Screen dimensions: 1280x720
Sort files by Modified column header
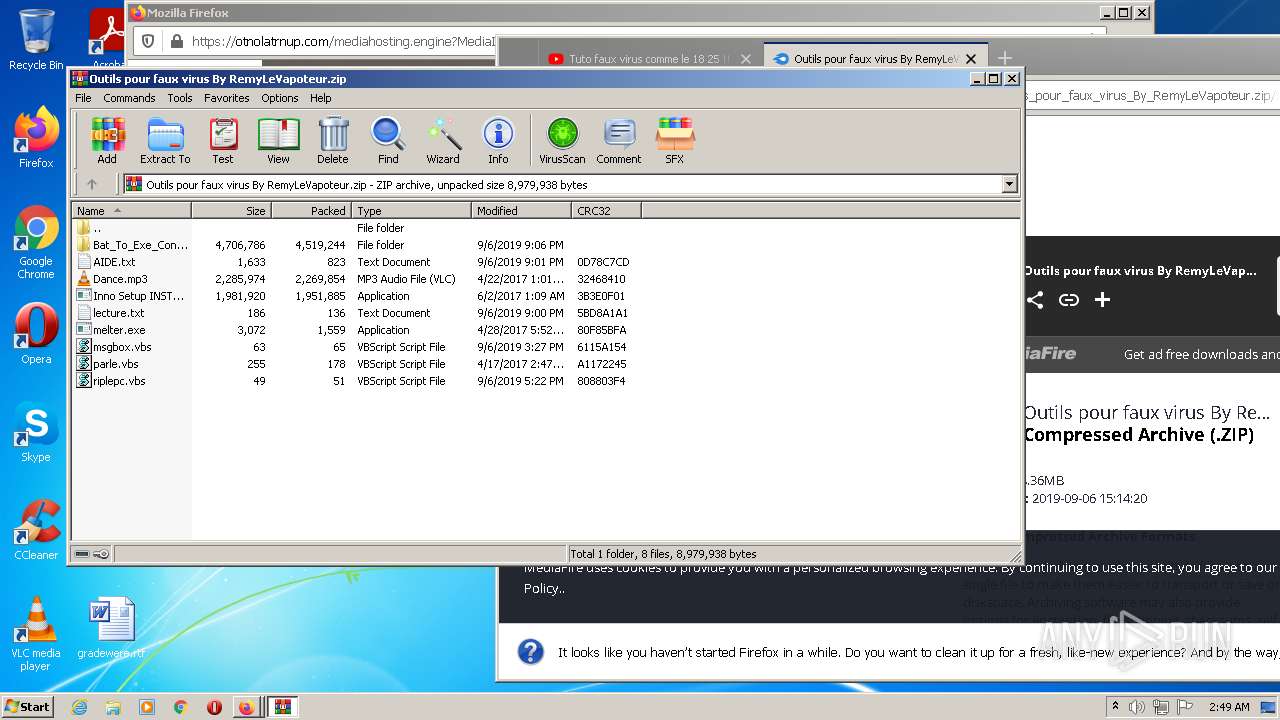(x=521, y=210)
